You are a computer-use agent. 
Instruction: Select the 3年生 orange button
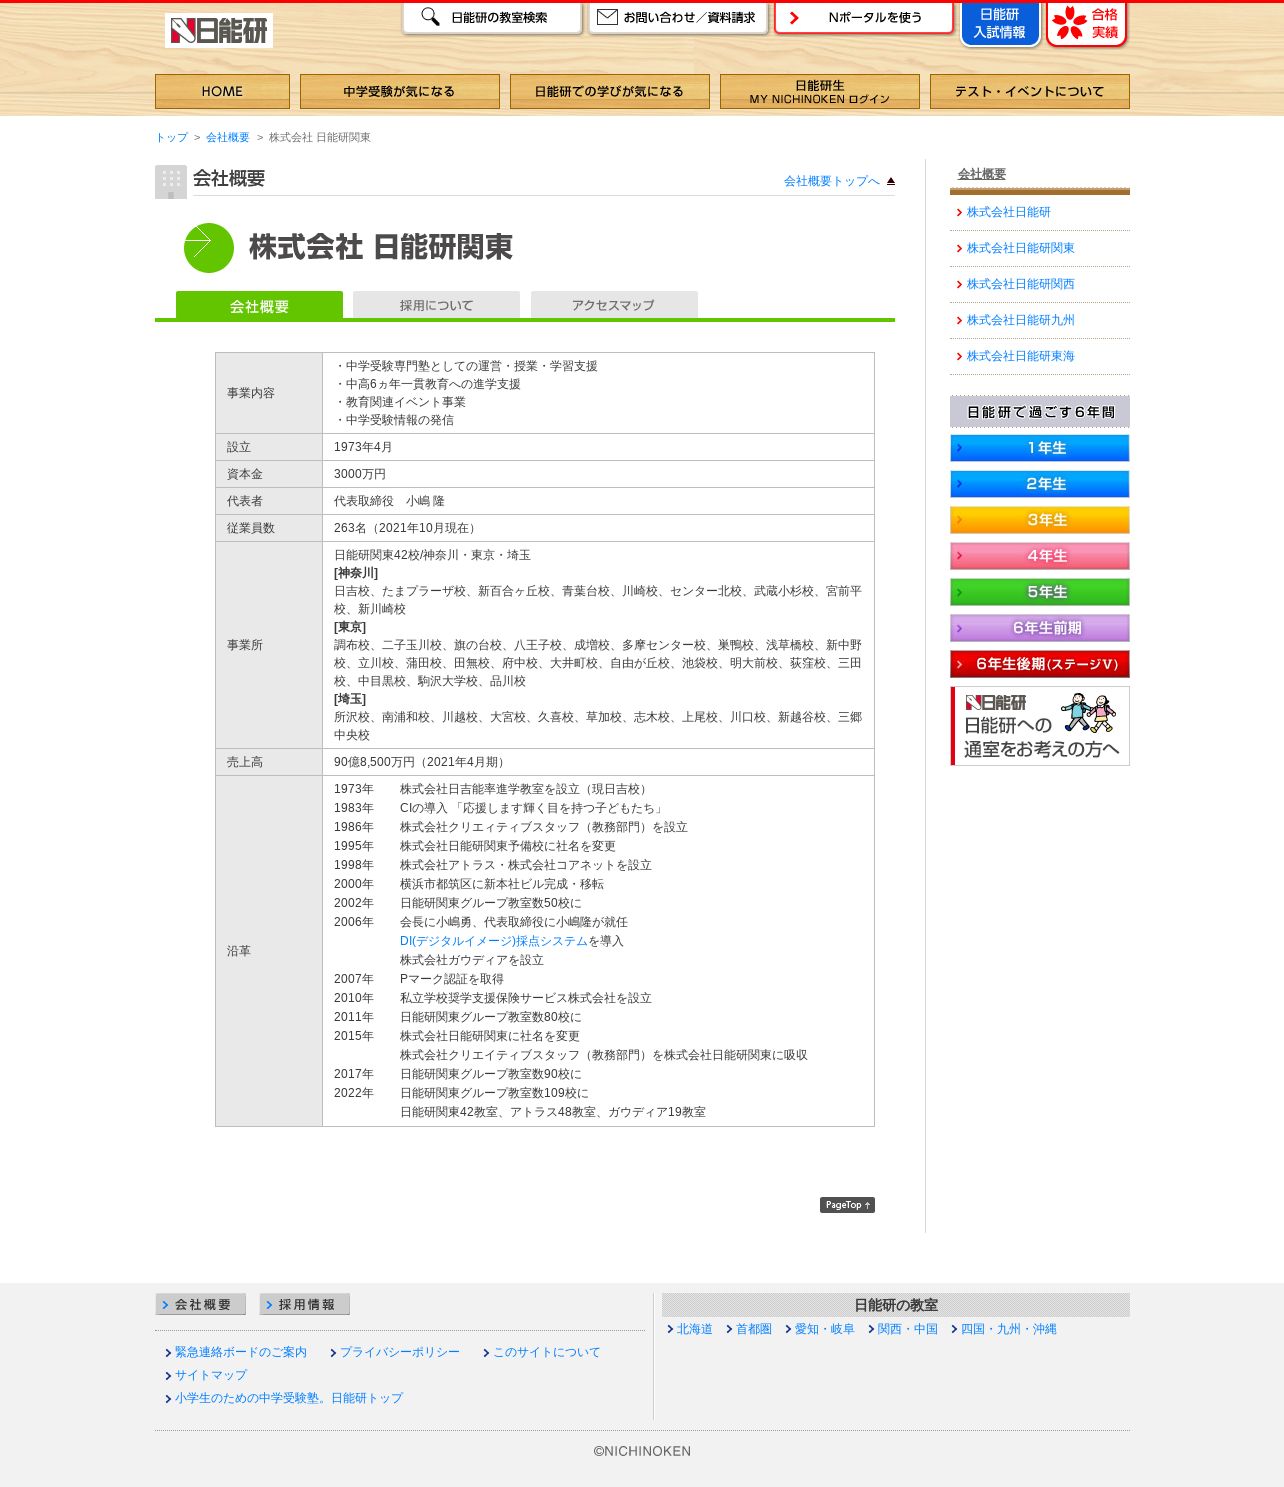(x=1040, y=520)
